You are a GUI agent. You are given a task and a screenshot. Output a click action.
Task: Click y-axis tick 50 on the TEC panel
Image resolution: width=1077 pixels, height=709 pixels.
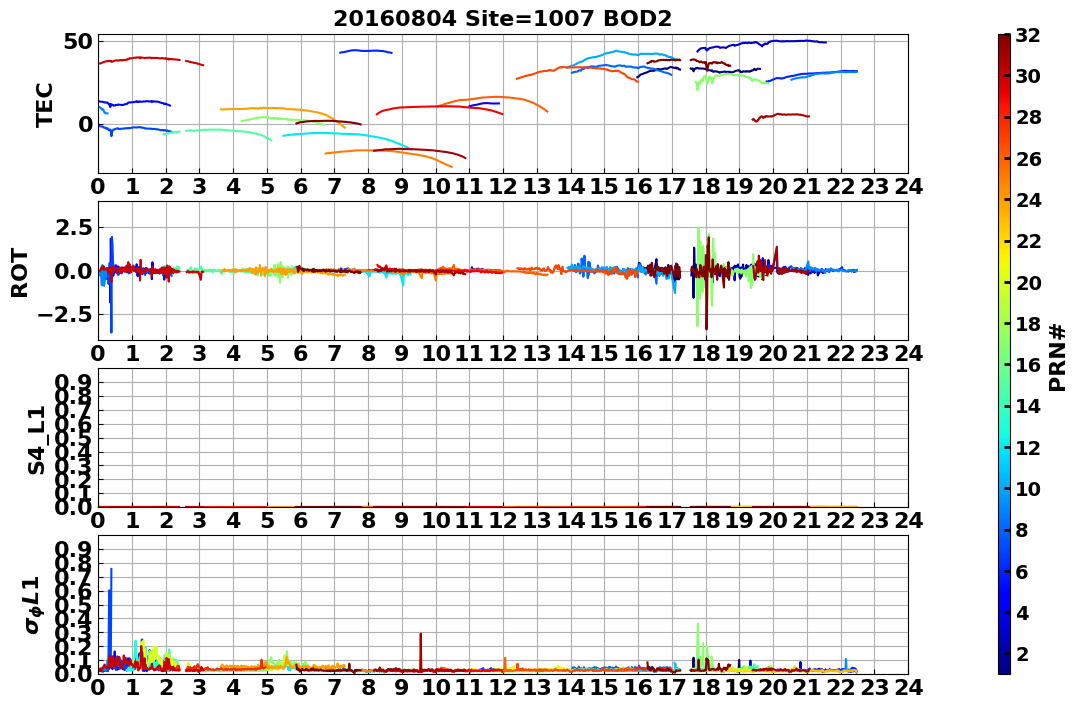click(x=78, y=41)
